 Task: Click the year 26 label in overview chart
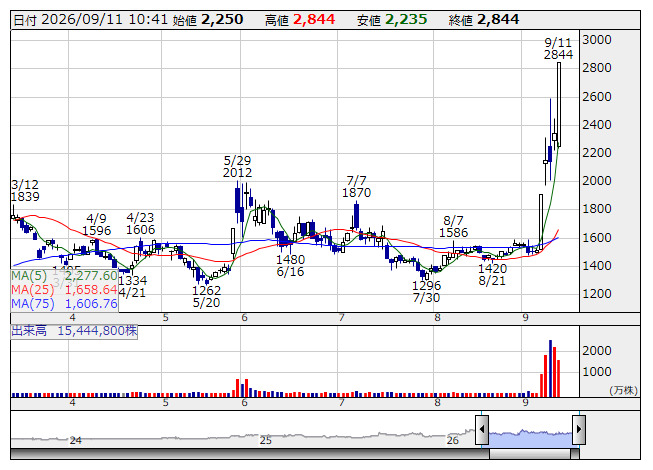[452, 440]
